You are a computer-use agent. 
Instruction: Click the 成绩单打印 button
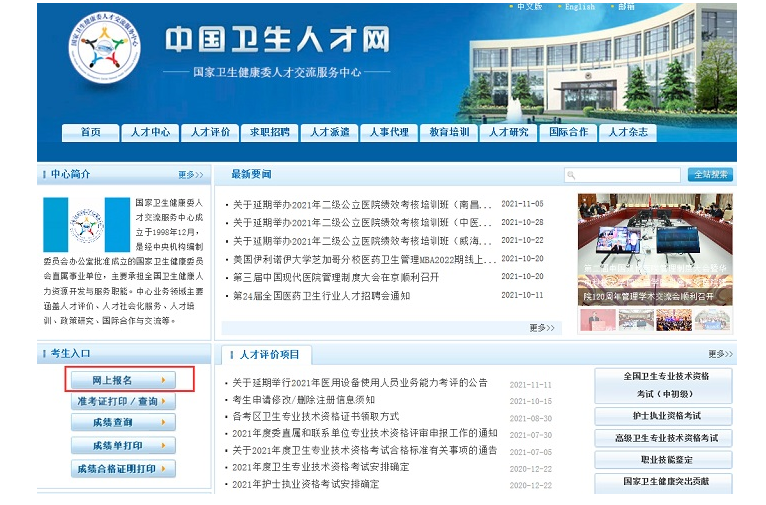[x=123, y=445]
